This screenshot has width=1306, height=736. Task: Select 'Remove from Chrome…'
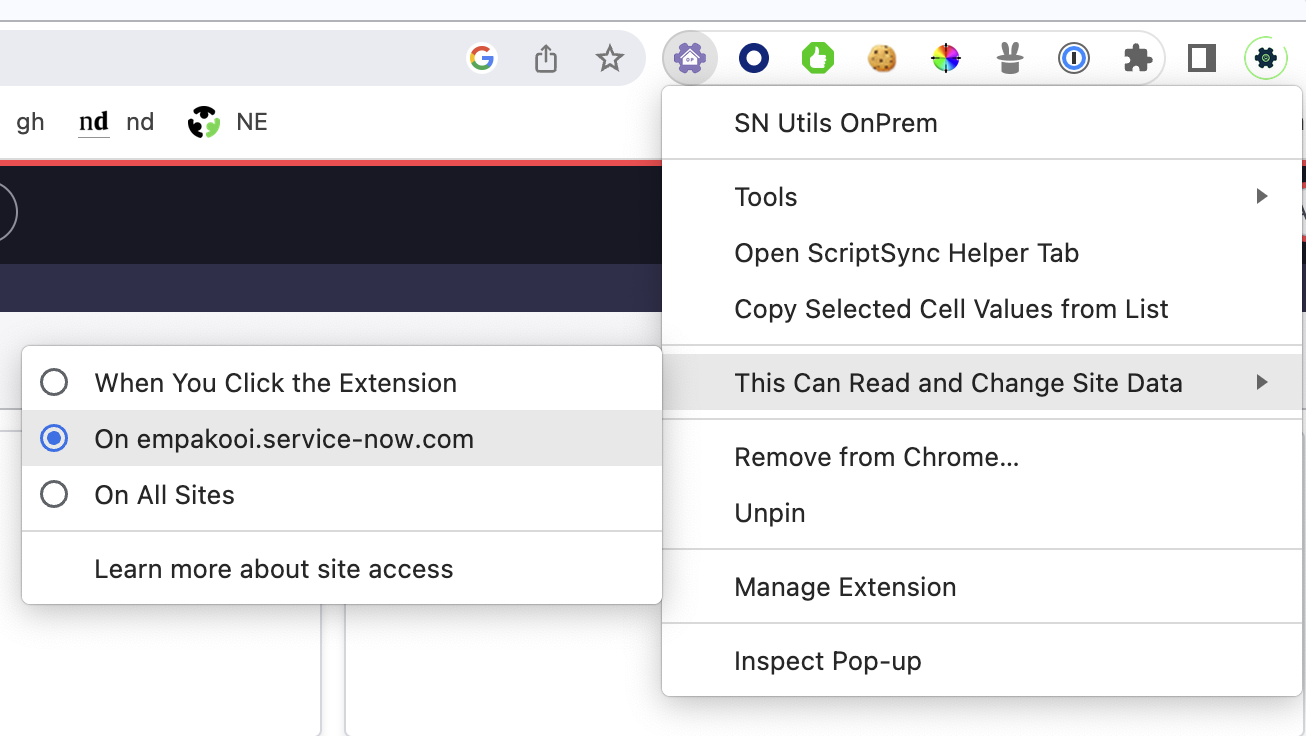982,457
